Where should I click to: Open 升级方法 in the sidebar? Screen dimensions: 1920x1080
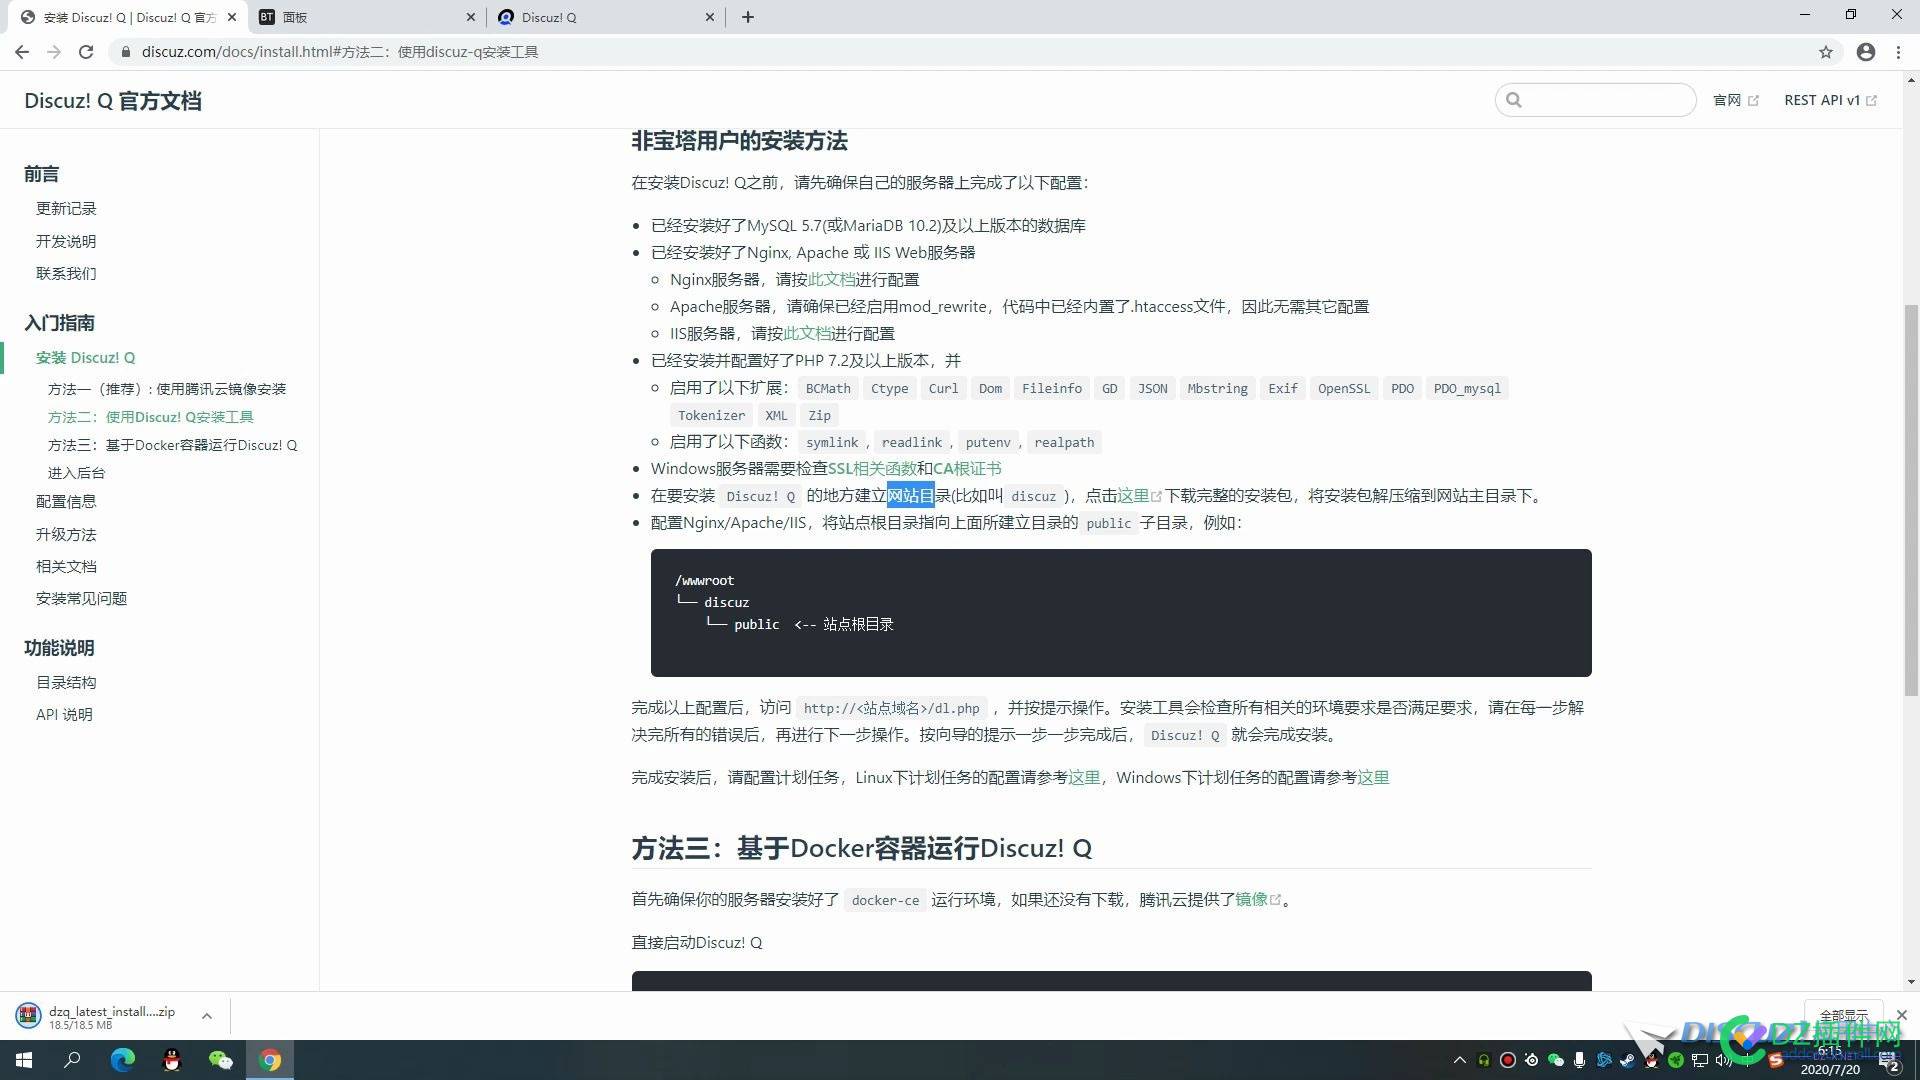tap(66, 534)
